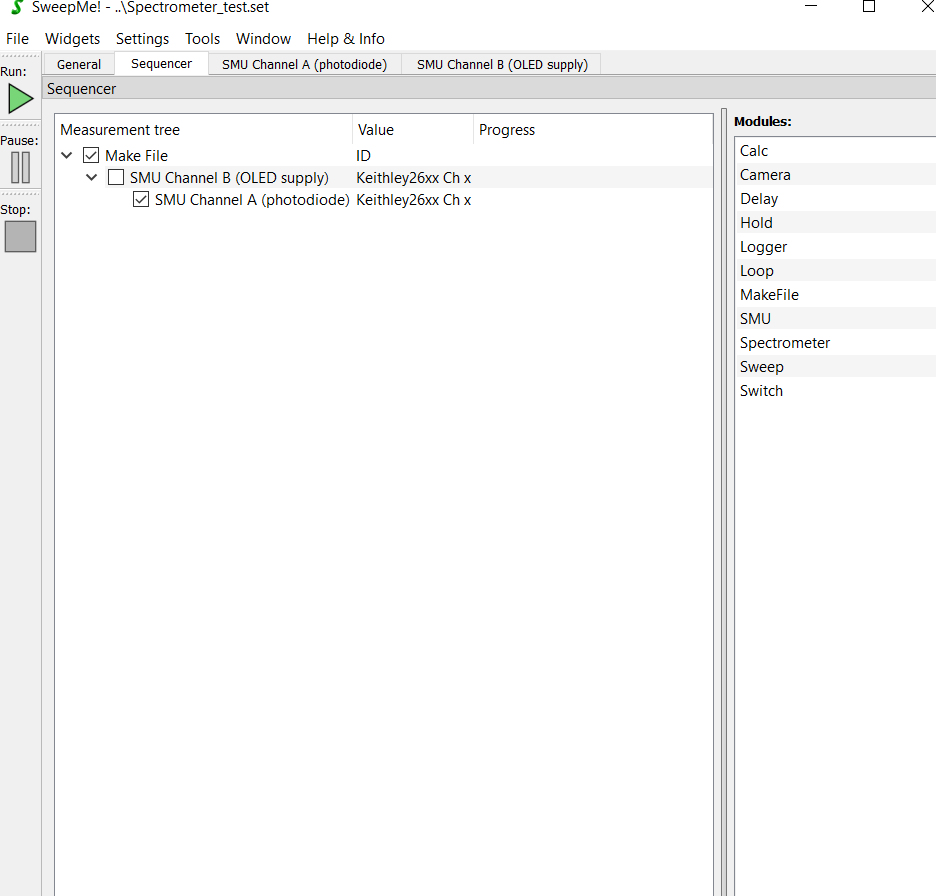The width and height of the screenshot is (936, 896).
Task: Open the Settings menu
Action: point(142,39)
